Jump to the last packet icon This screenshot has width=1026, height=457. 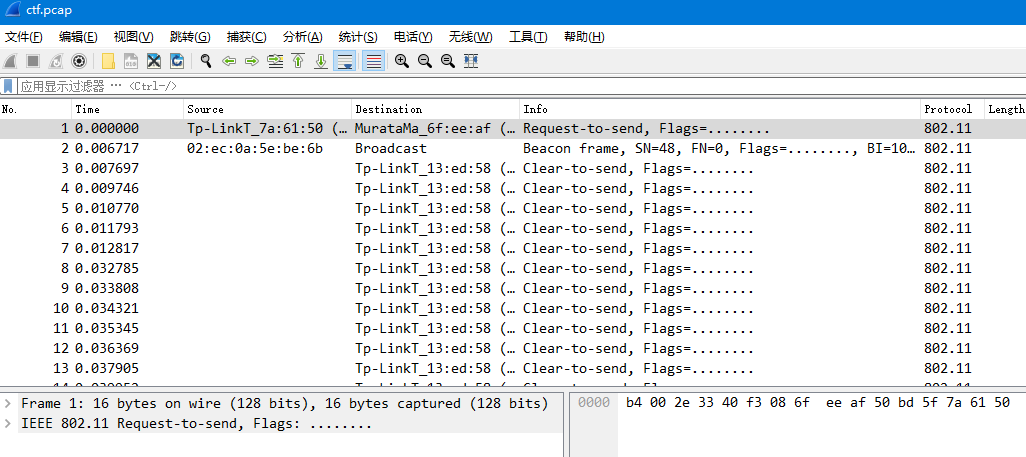(321, 61)
